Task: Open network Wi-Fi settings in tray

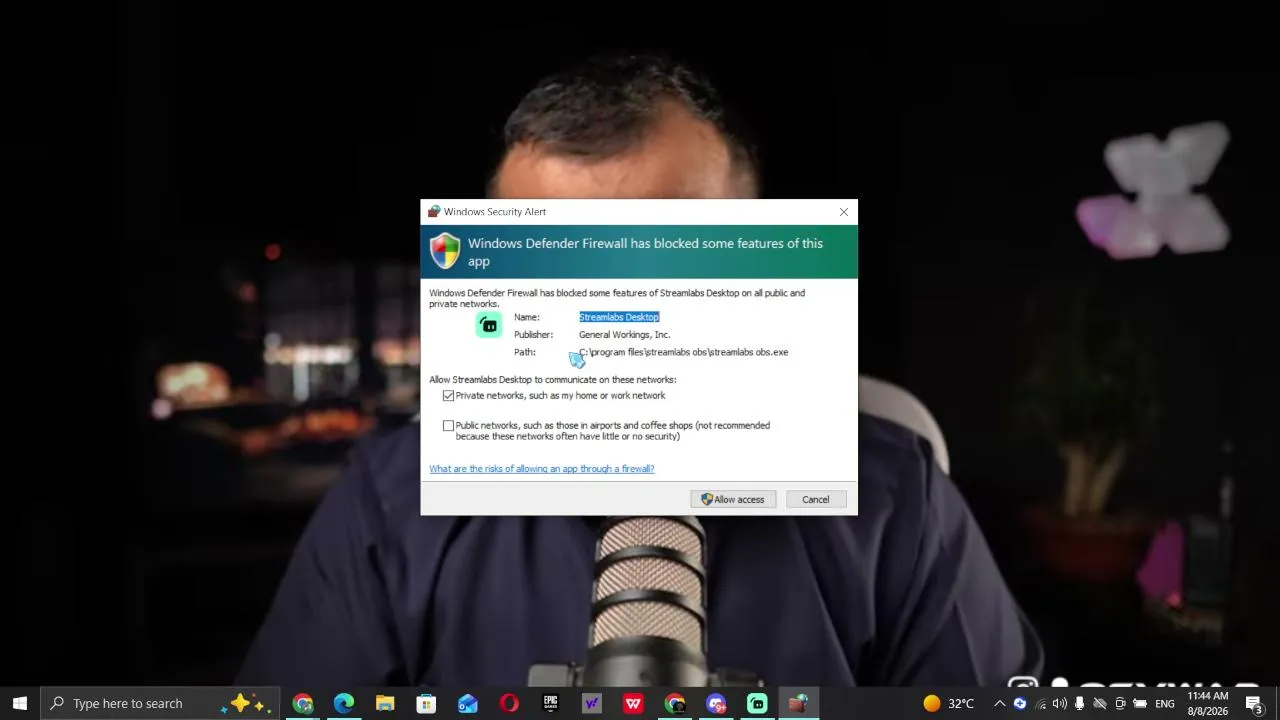Action: tap(1040, 703)
